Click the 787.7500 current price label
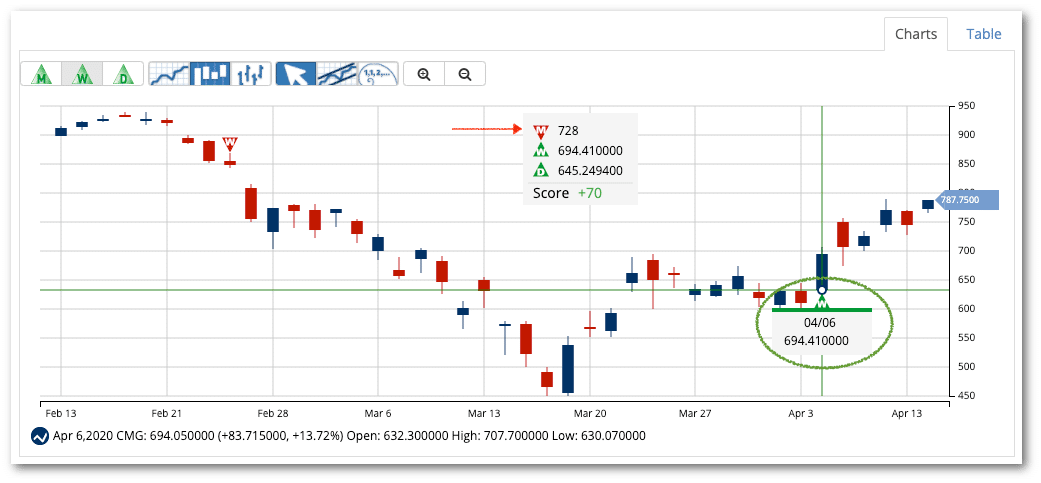This screenshot has height=483, width=1041. pyautogui.click(x=967, y=200)
